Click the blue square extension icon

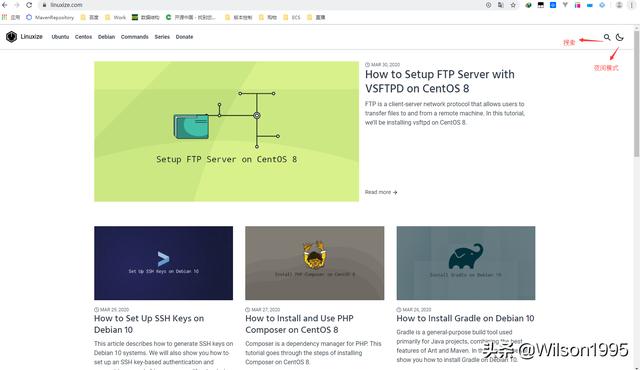(x=553, y=5)
